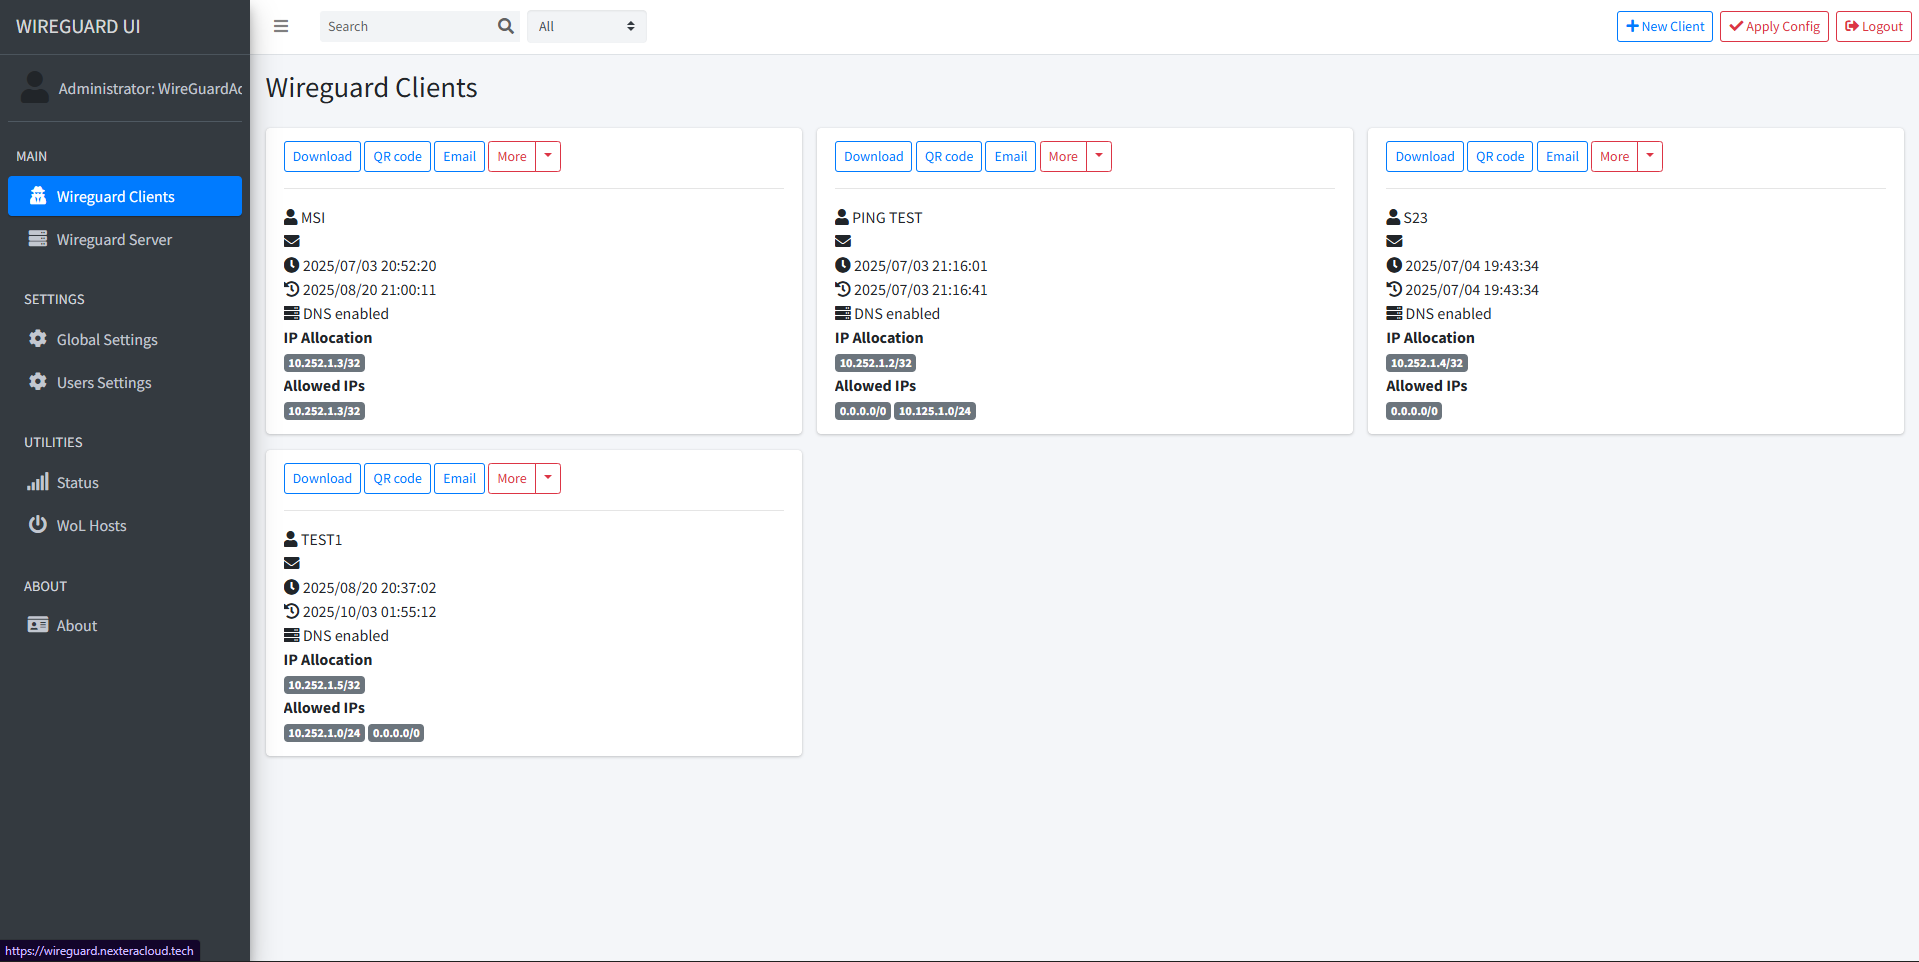Expand More dropdown arrow for S23 client
1919x962 pixels.
[x=1650, y=156]
